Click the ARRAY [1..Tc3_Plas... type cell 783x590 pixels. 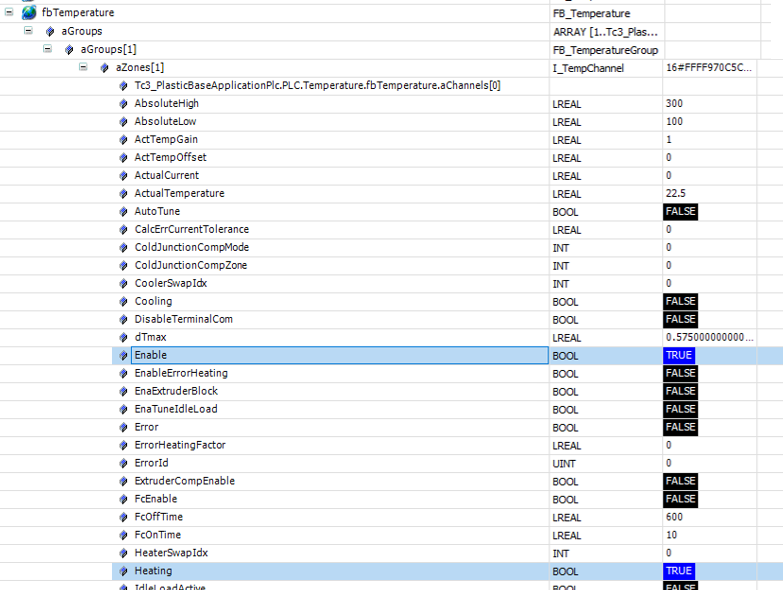tap(605, 32)
